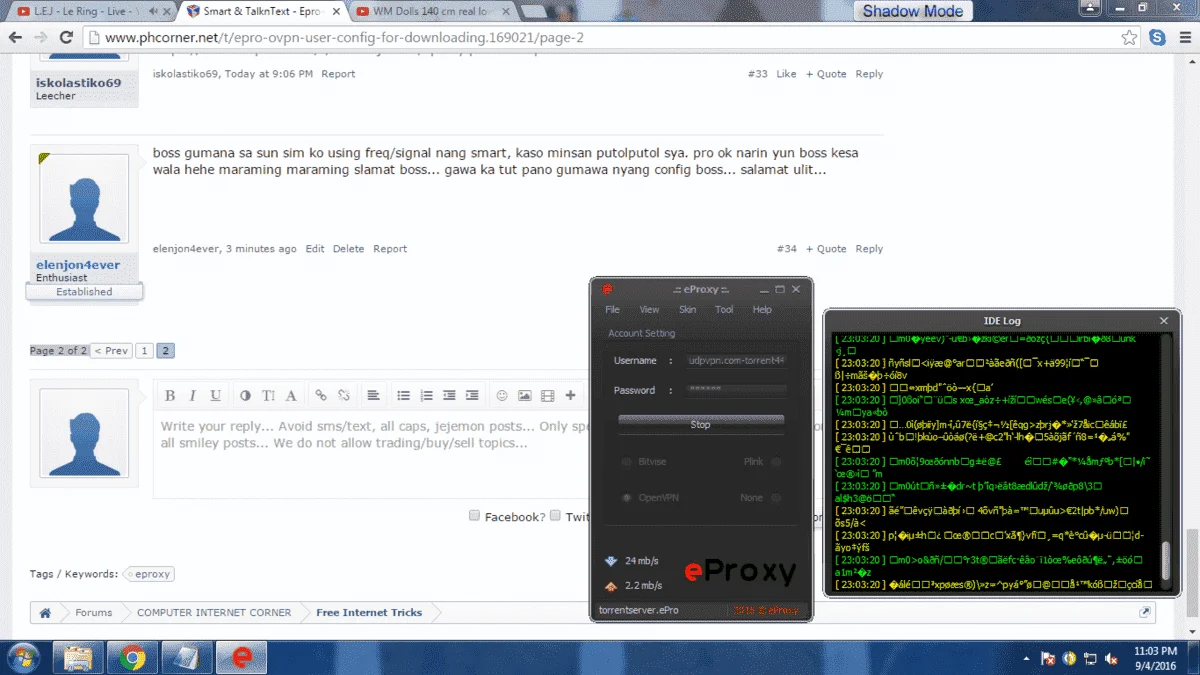
Task: Go to page 1 of the thread
Action: [x=144, y=351]
